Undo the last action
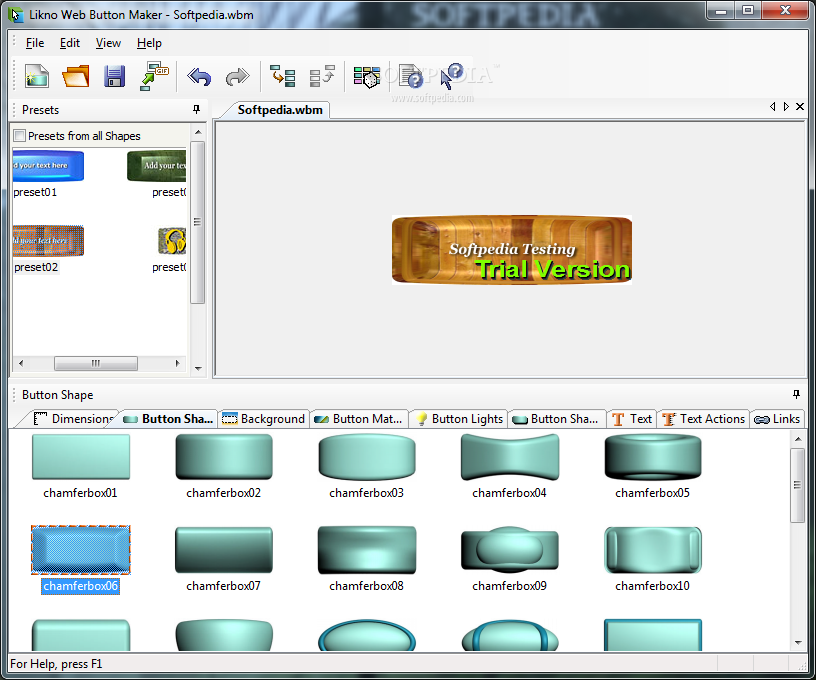Image resolution: width=816 pixels, height=680 pixels. coord(199,77)
